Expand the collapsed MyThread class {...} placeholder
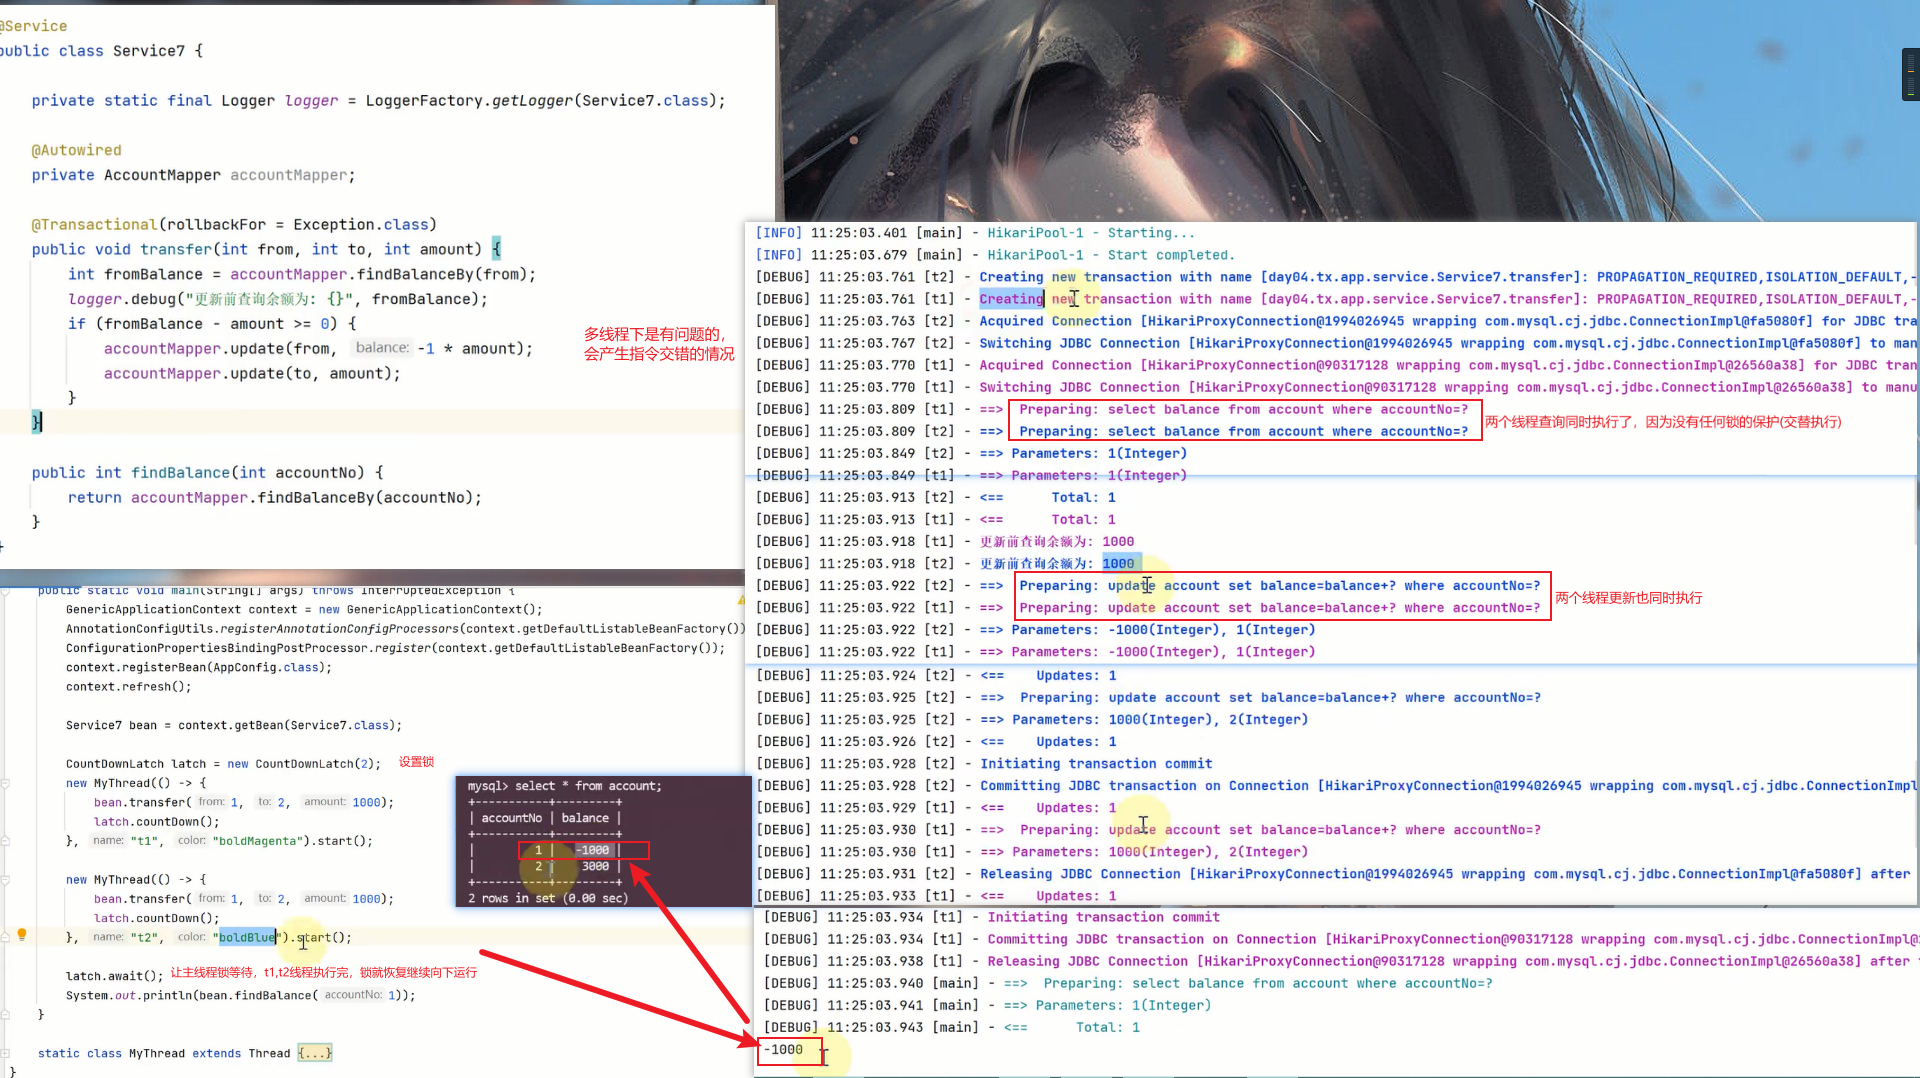The height and width of the screenshot is (1078, 1920). click(314, 1053)
